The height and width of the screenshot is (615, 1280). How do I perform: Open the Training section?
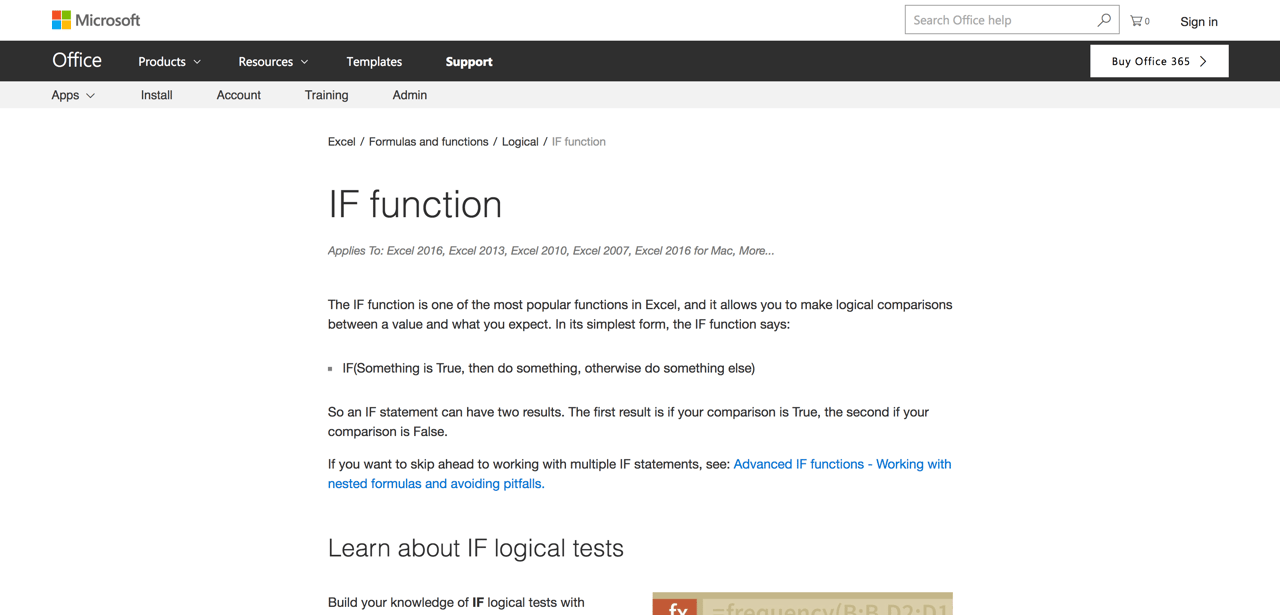(x=326, y=95)
